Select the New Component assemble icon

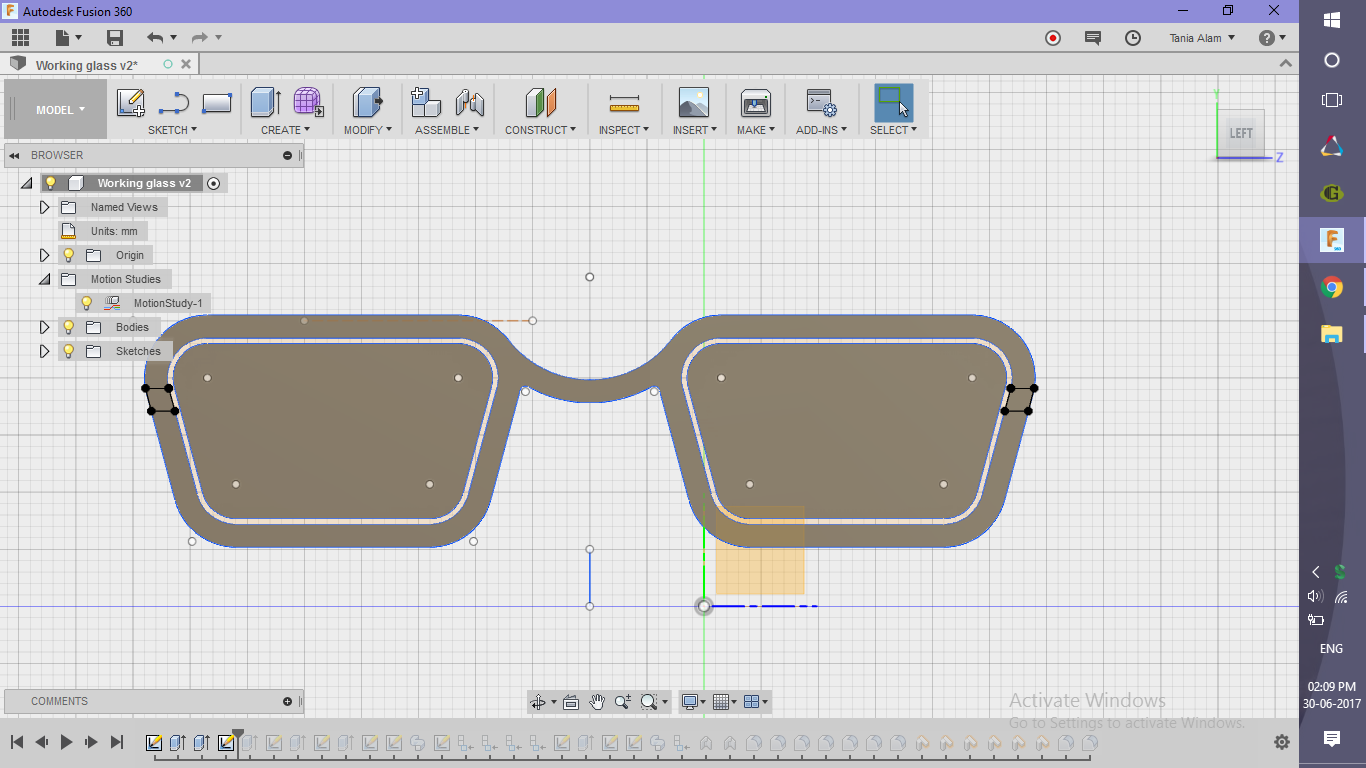click(x=426, y=102)
